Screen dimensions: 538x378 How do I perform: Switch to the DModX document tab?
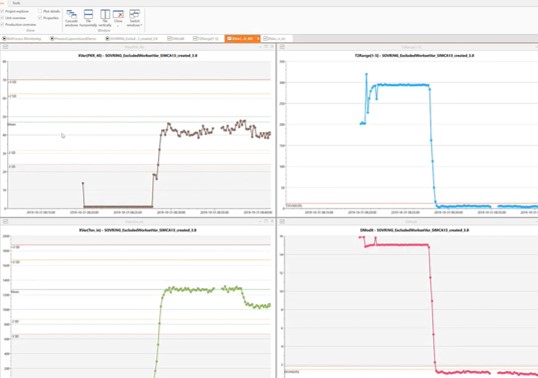pyautogui.click(x=176, y=39)
